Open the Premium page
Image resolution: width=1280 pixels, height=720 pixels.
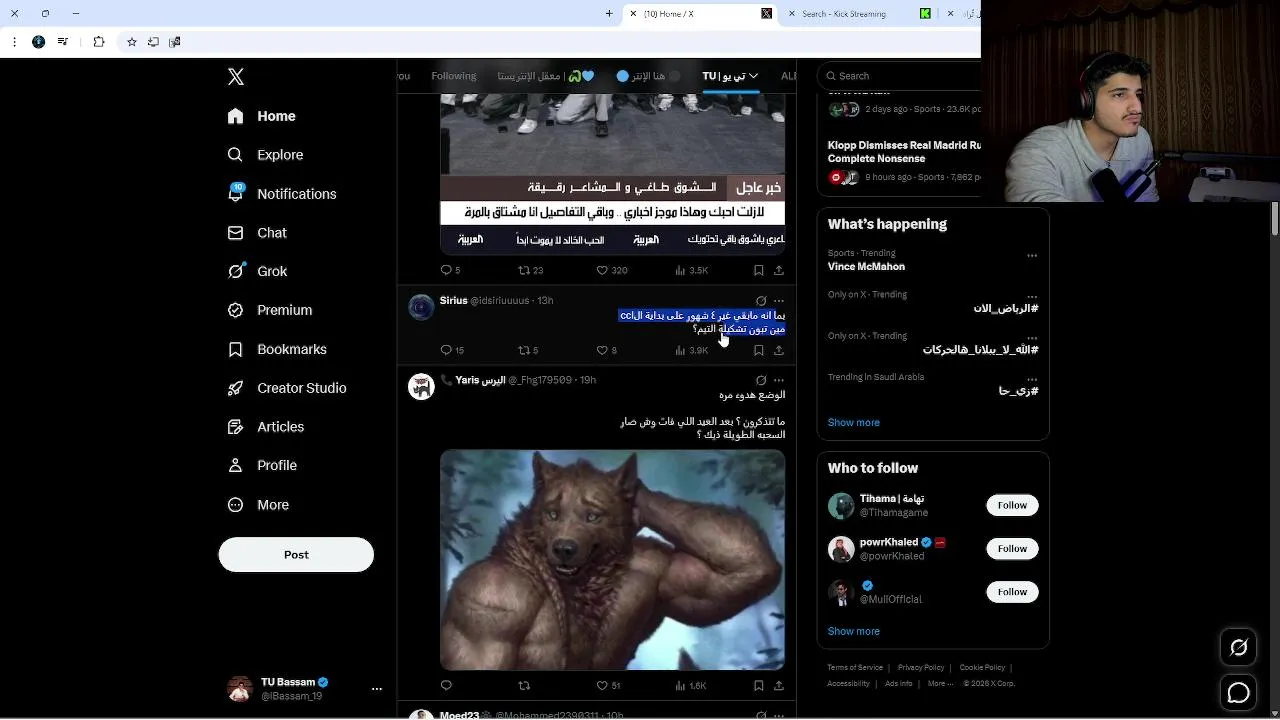(x=271, y=310)
